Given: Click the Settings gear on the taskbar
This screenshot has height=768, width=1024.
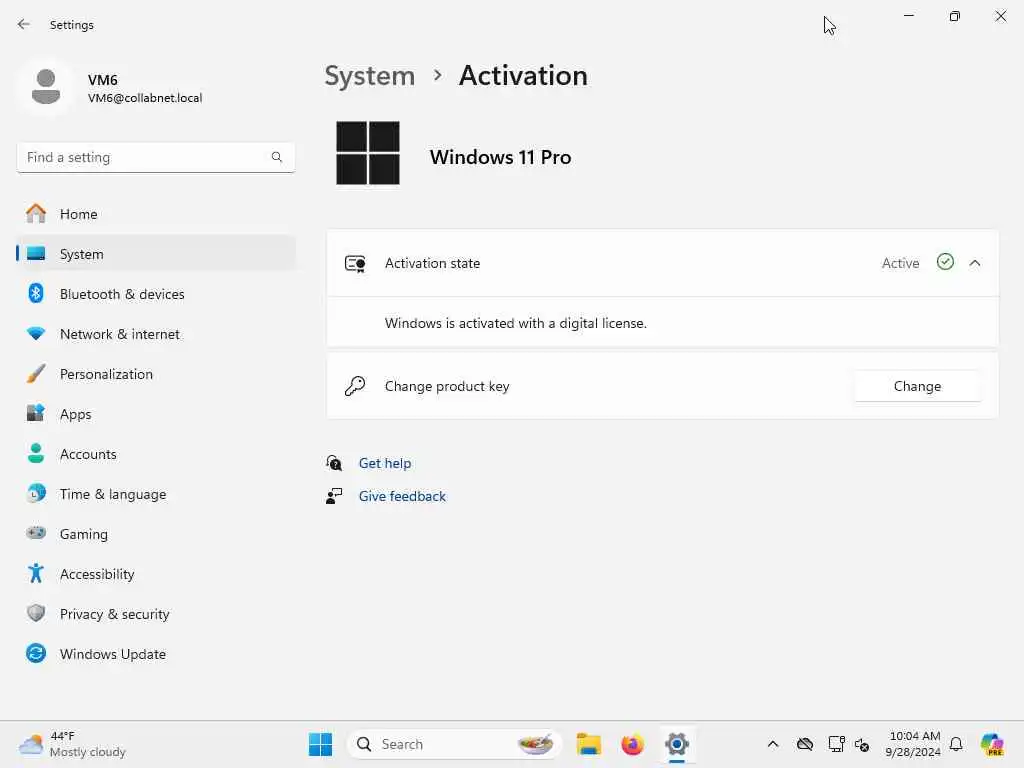Looking at the screenshot, I should pyautogui.click(x=677, y=744).
